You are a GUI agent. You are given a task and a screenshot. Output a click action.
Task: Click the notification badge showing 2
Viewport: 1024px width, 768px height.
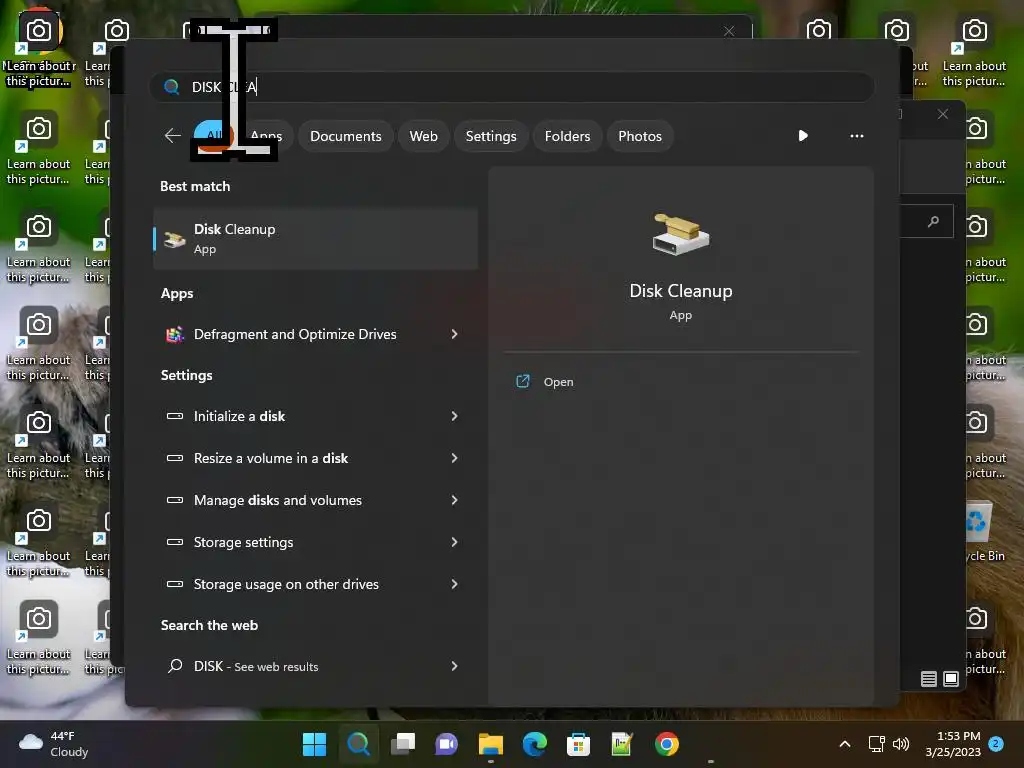click(996, 744)
